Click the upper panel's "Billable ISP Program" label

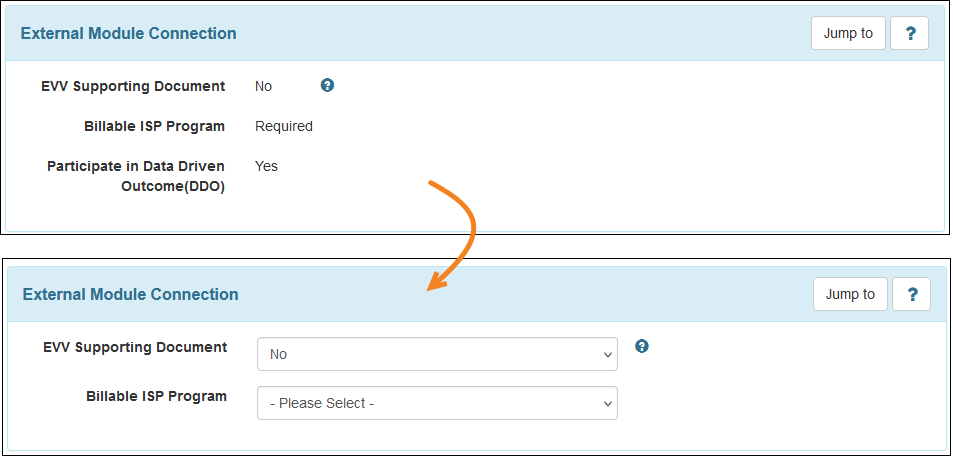154,126
